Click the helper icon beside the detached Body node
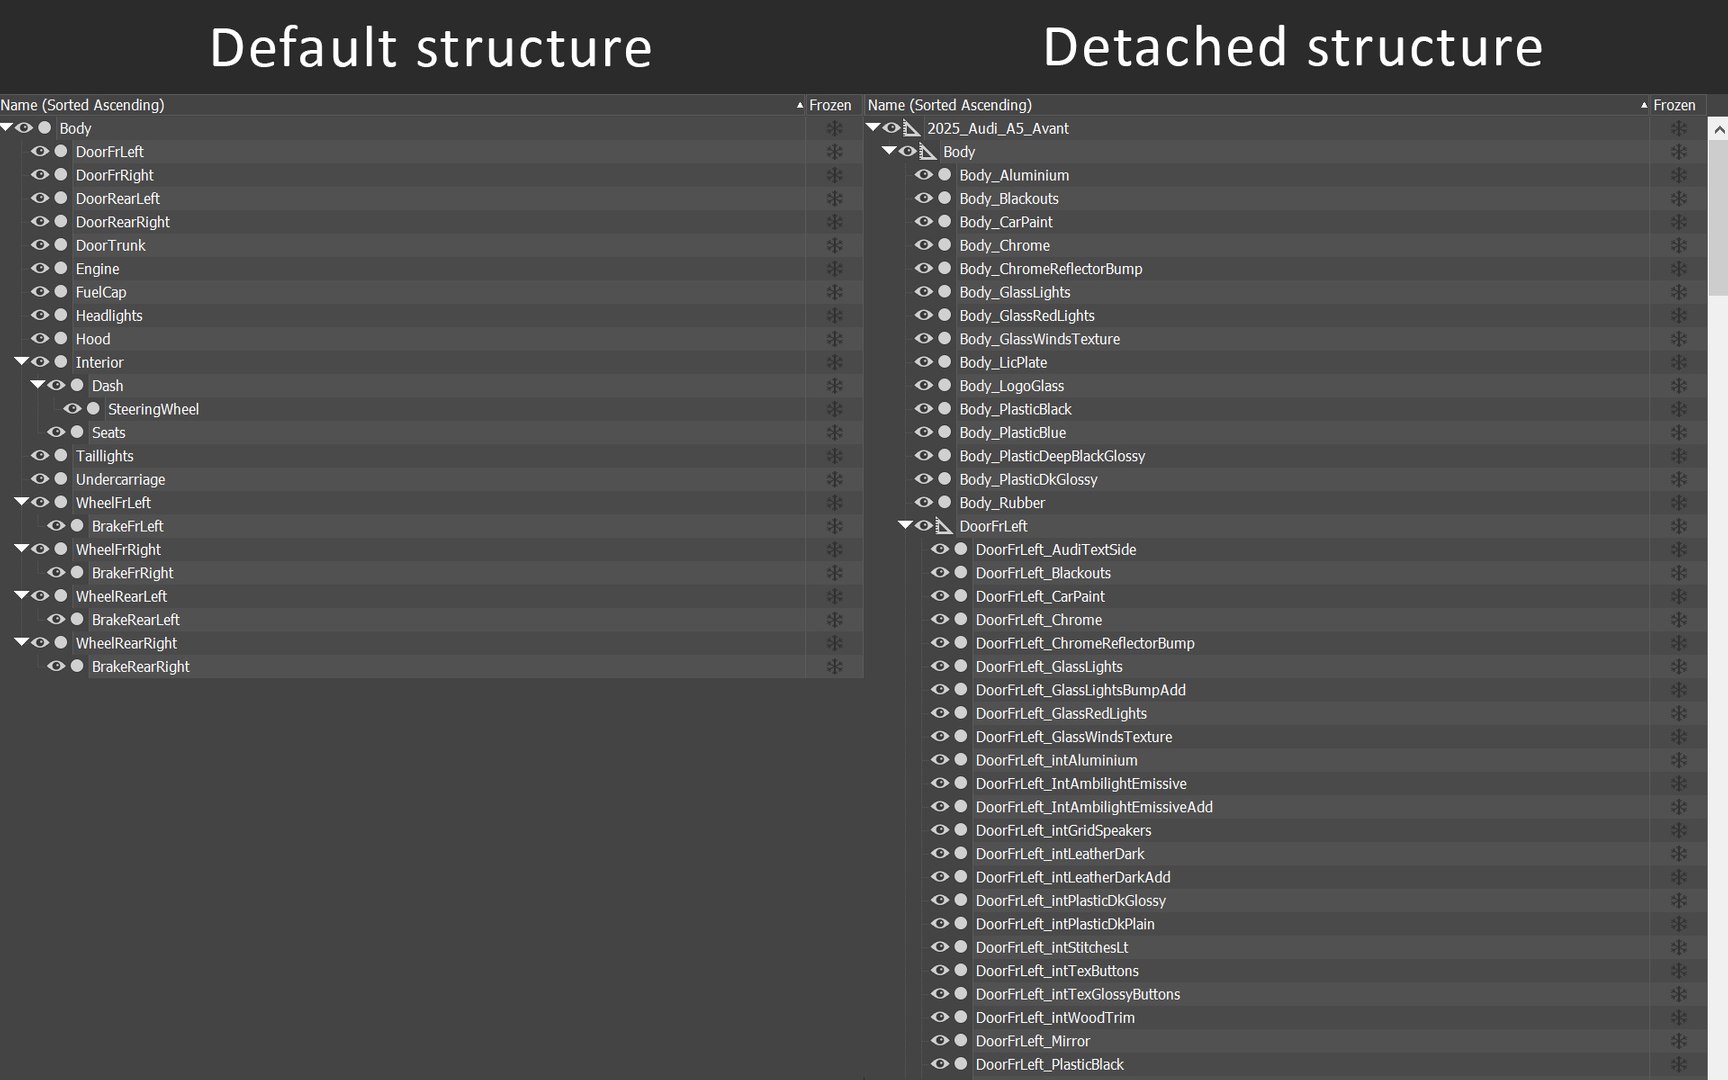The height and width of the screenshot is (1080, 1728). 927,152
